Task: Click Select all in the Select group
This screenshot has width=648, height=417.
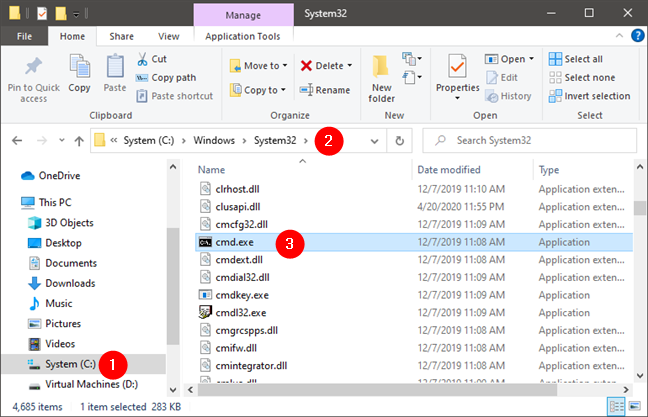Action: 576,59
